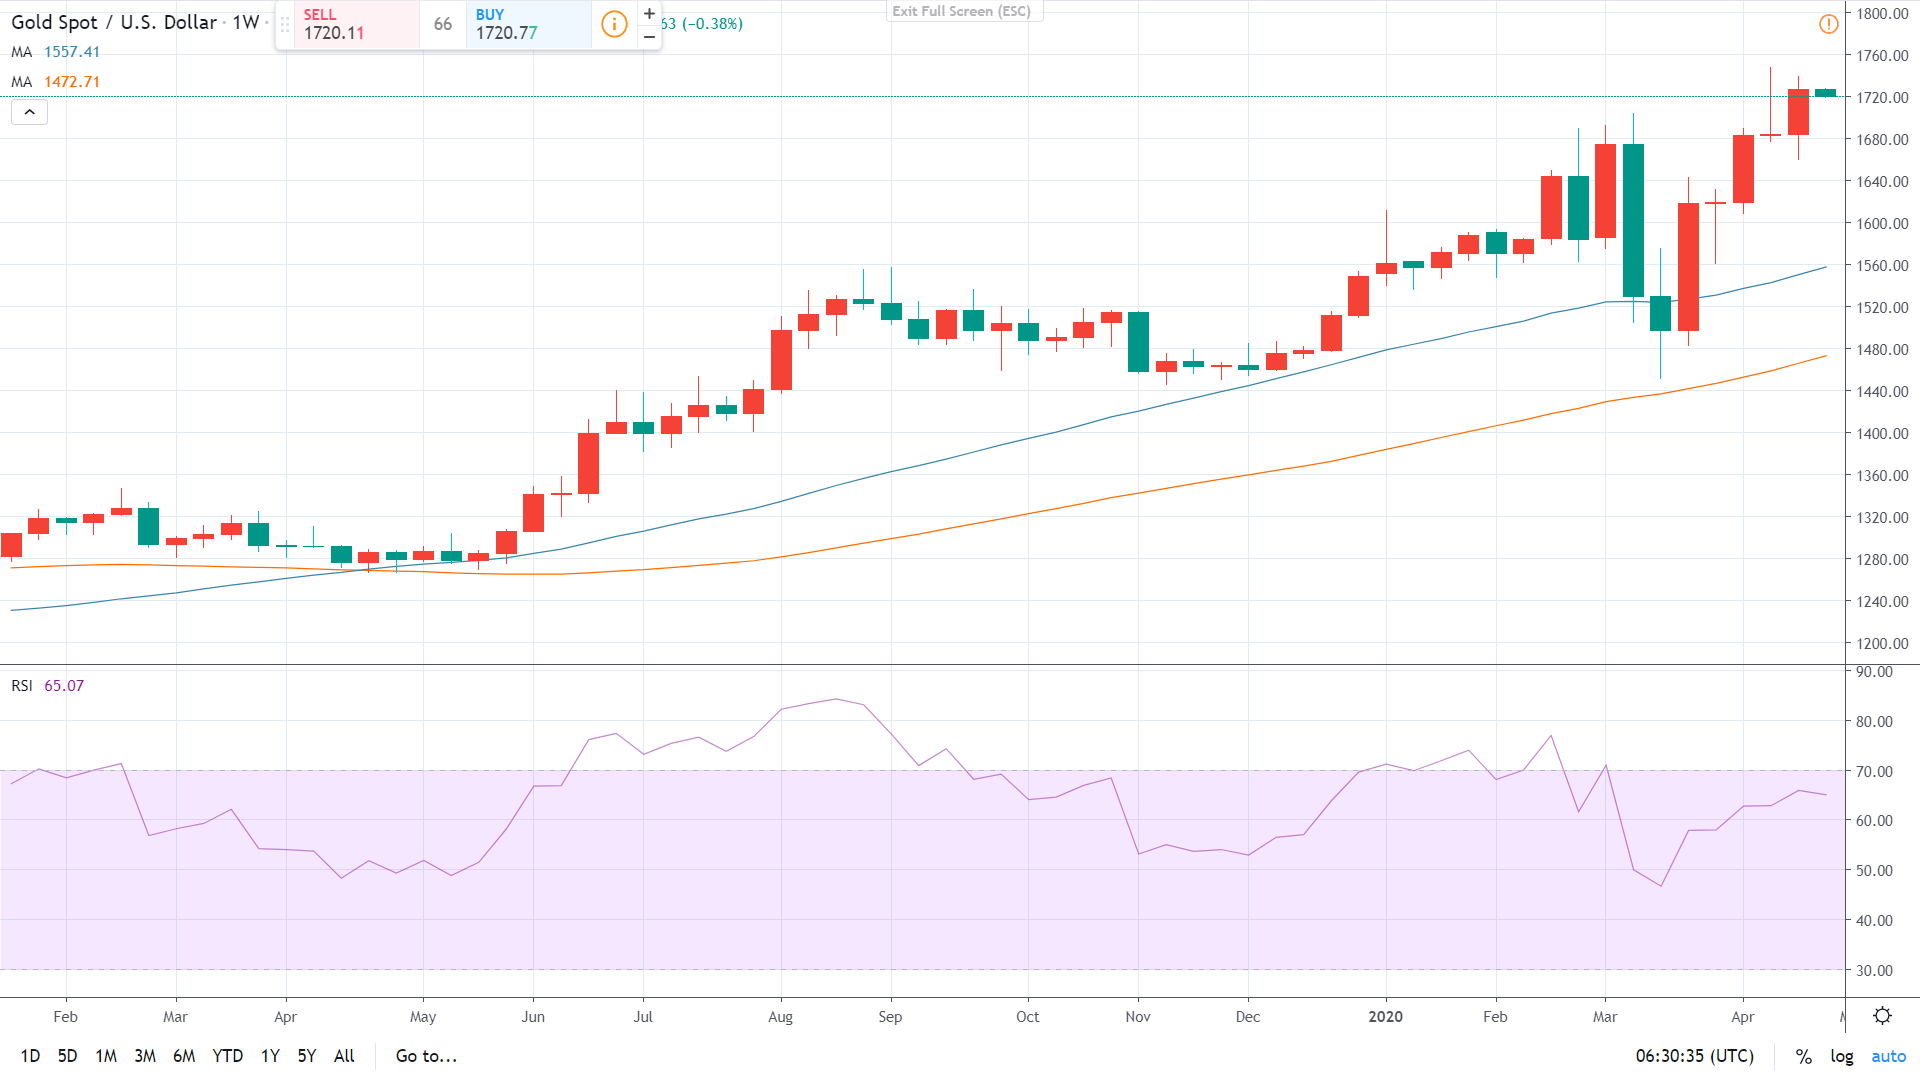Collapse the indicator legend chevron
The width and height of the screenshot is (1920, 1080).
pyautogui.click(x=30, y=112)
